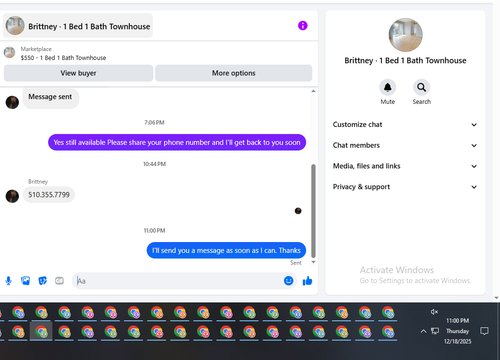Click the 11:00 PM chat timestamp
This screenshot has height=360, width=500.
(154, 231)
